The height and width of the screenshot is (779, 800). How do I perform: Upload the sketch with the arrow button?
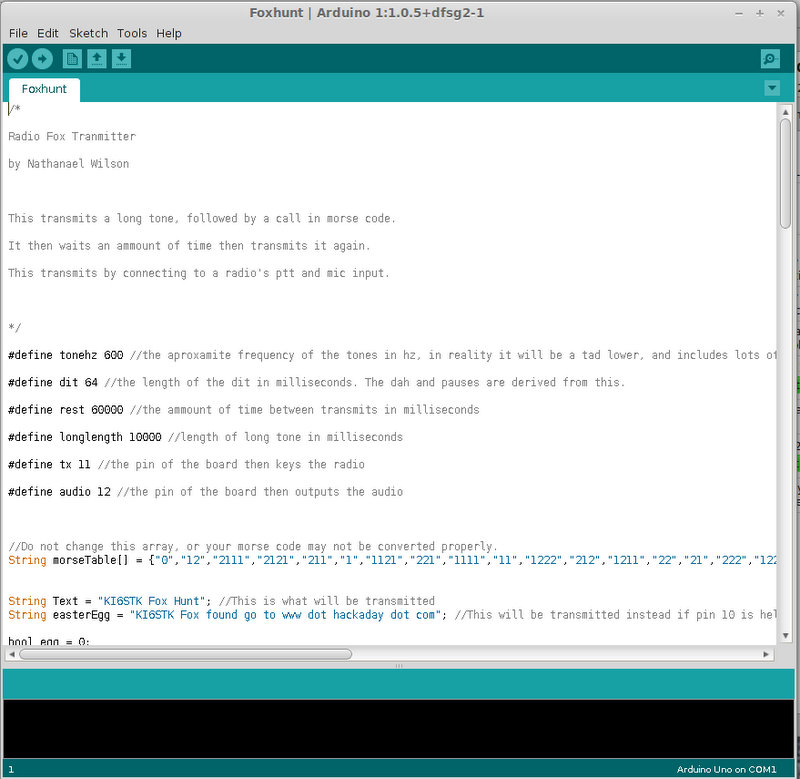click(x=42, y=59)
